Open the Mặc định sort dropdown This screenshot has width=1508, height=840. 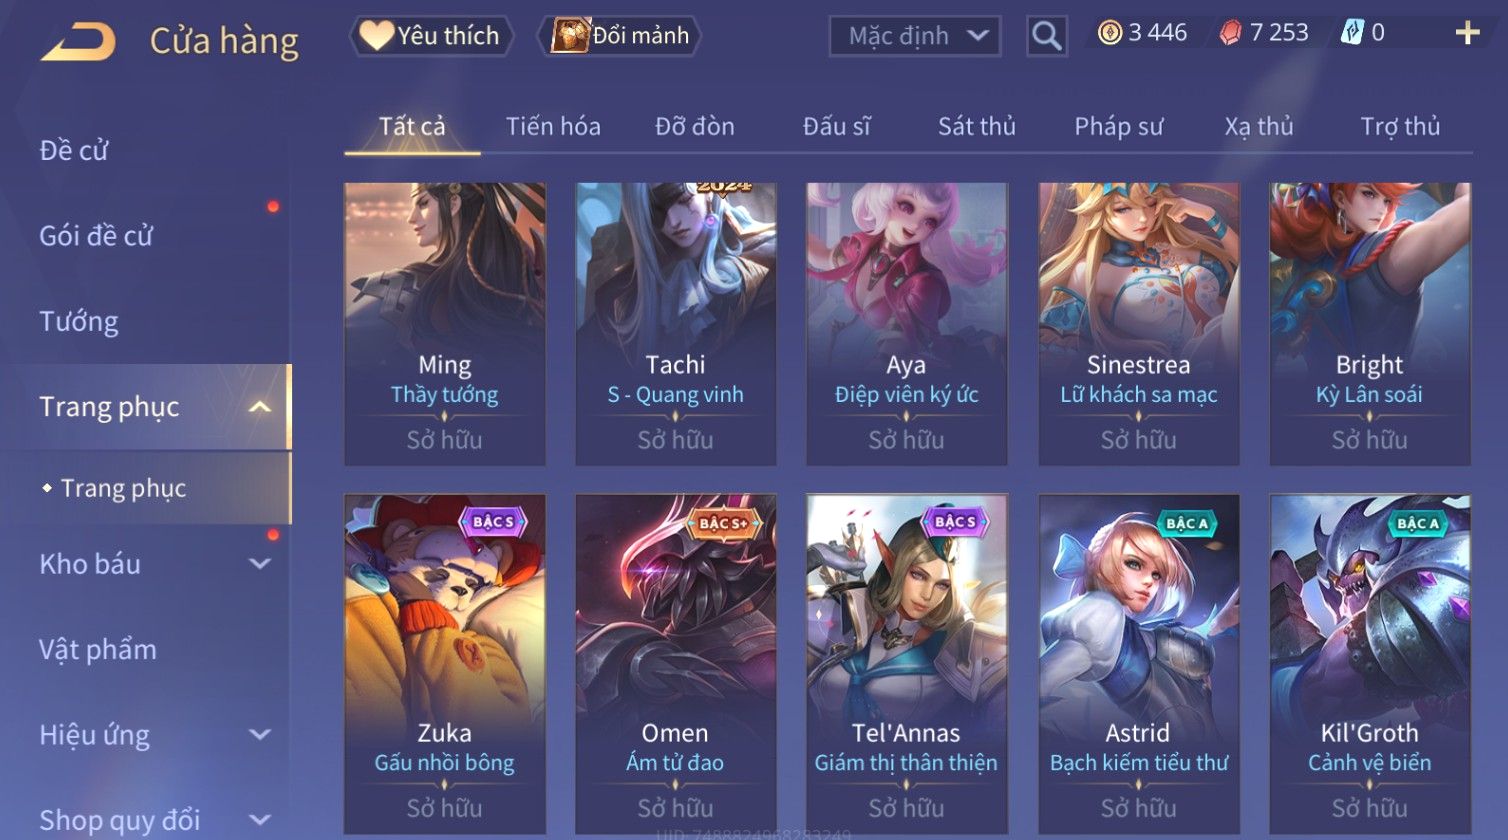(x=915, y=36)
